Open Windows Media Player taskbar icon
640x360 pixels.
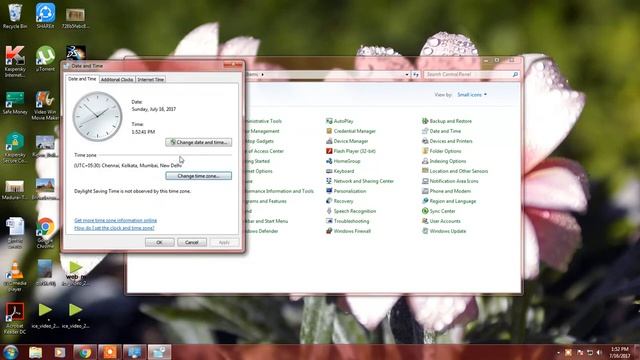coord(60,352)
